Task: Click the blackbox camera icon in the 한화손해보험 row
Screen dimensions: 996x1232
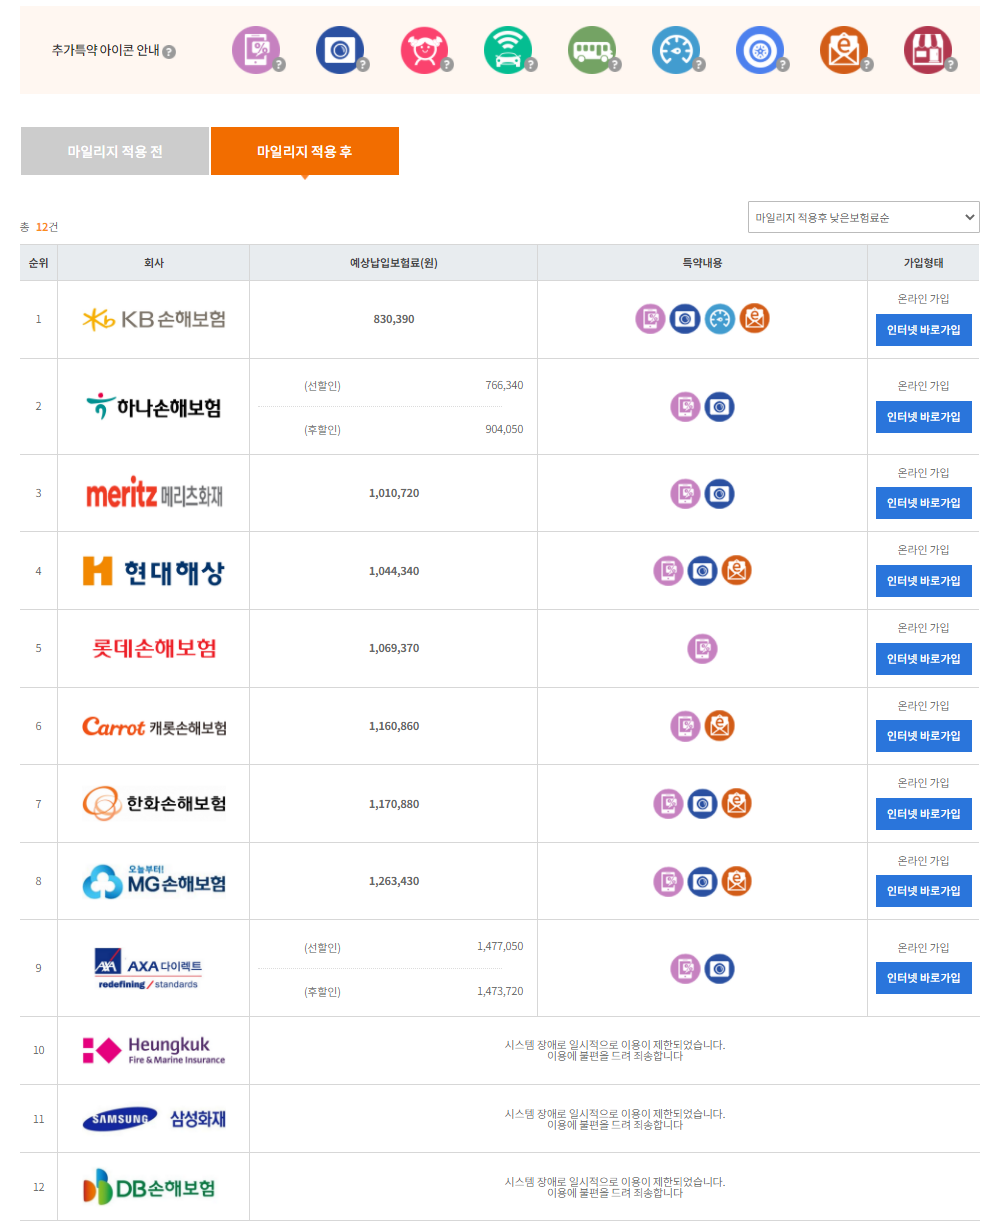Action: [703, 803]
